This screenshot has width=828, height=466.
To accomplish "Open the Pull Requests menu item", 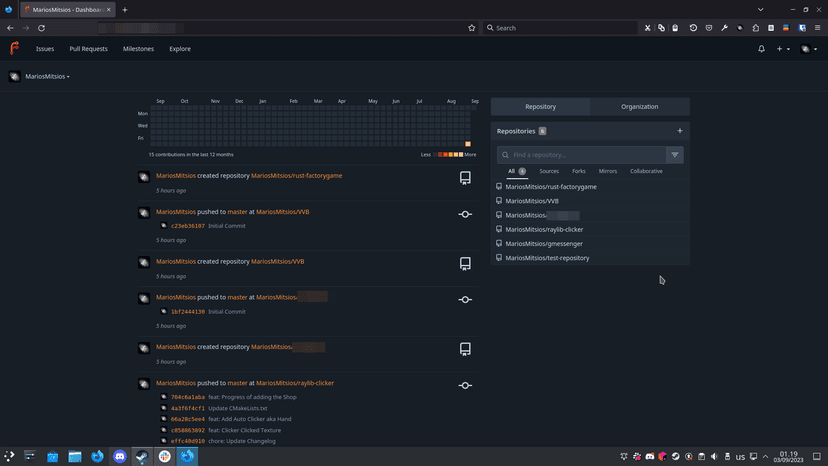I will [88, 48].
